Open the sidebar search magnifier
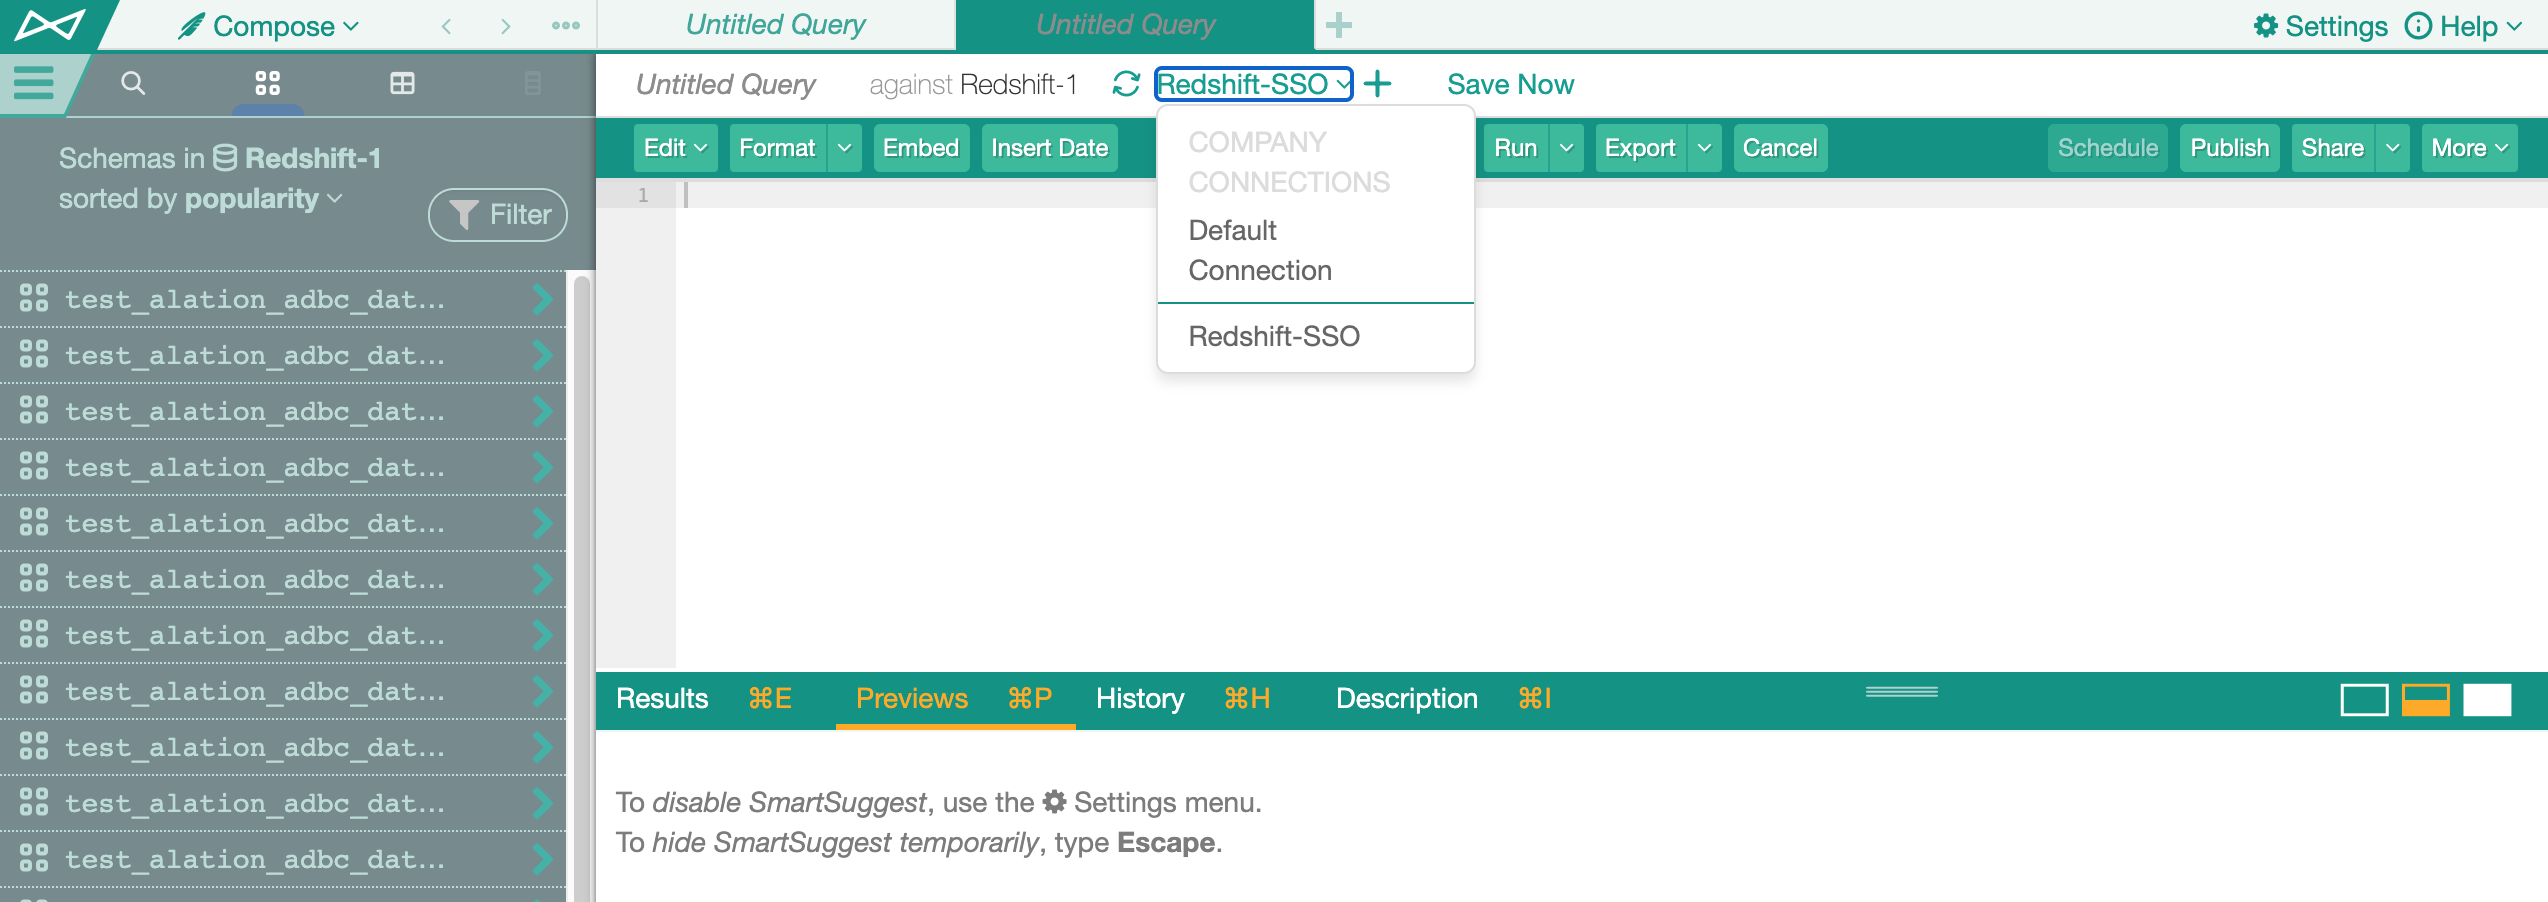Screen dimensions: 2548x902 [x=133, y=83]
